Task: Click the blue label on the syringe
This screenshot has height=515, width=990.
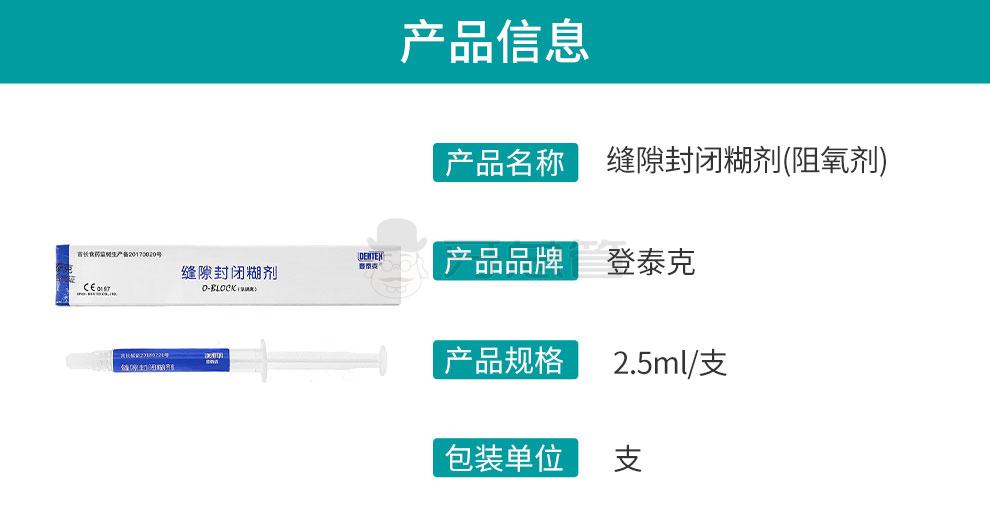Action: point(170,360)
